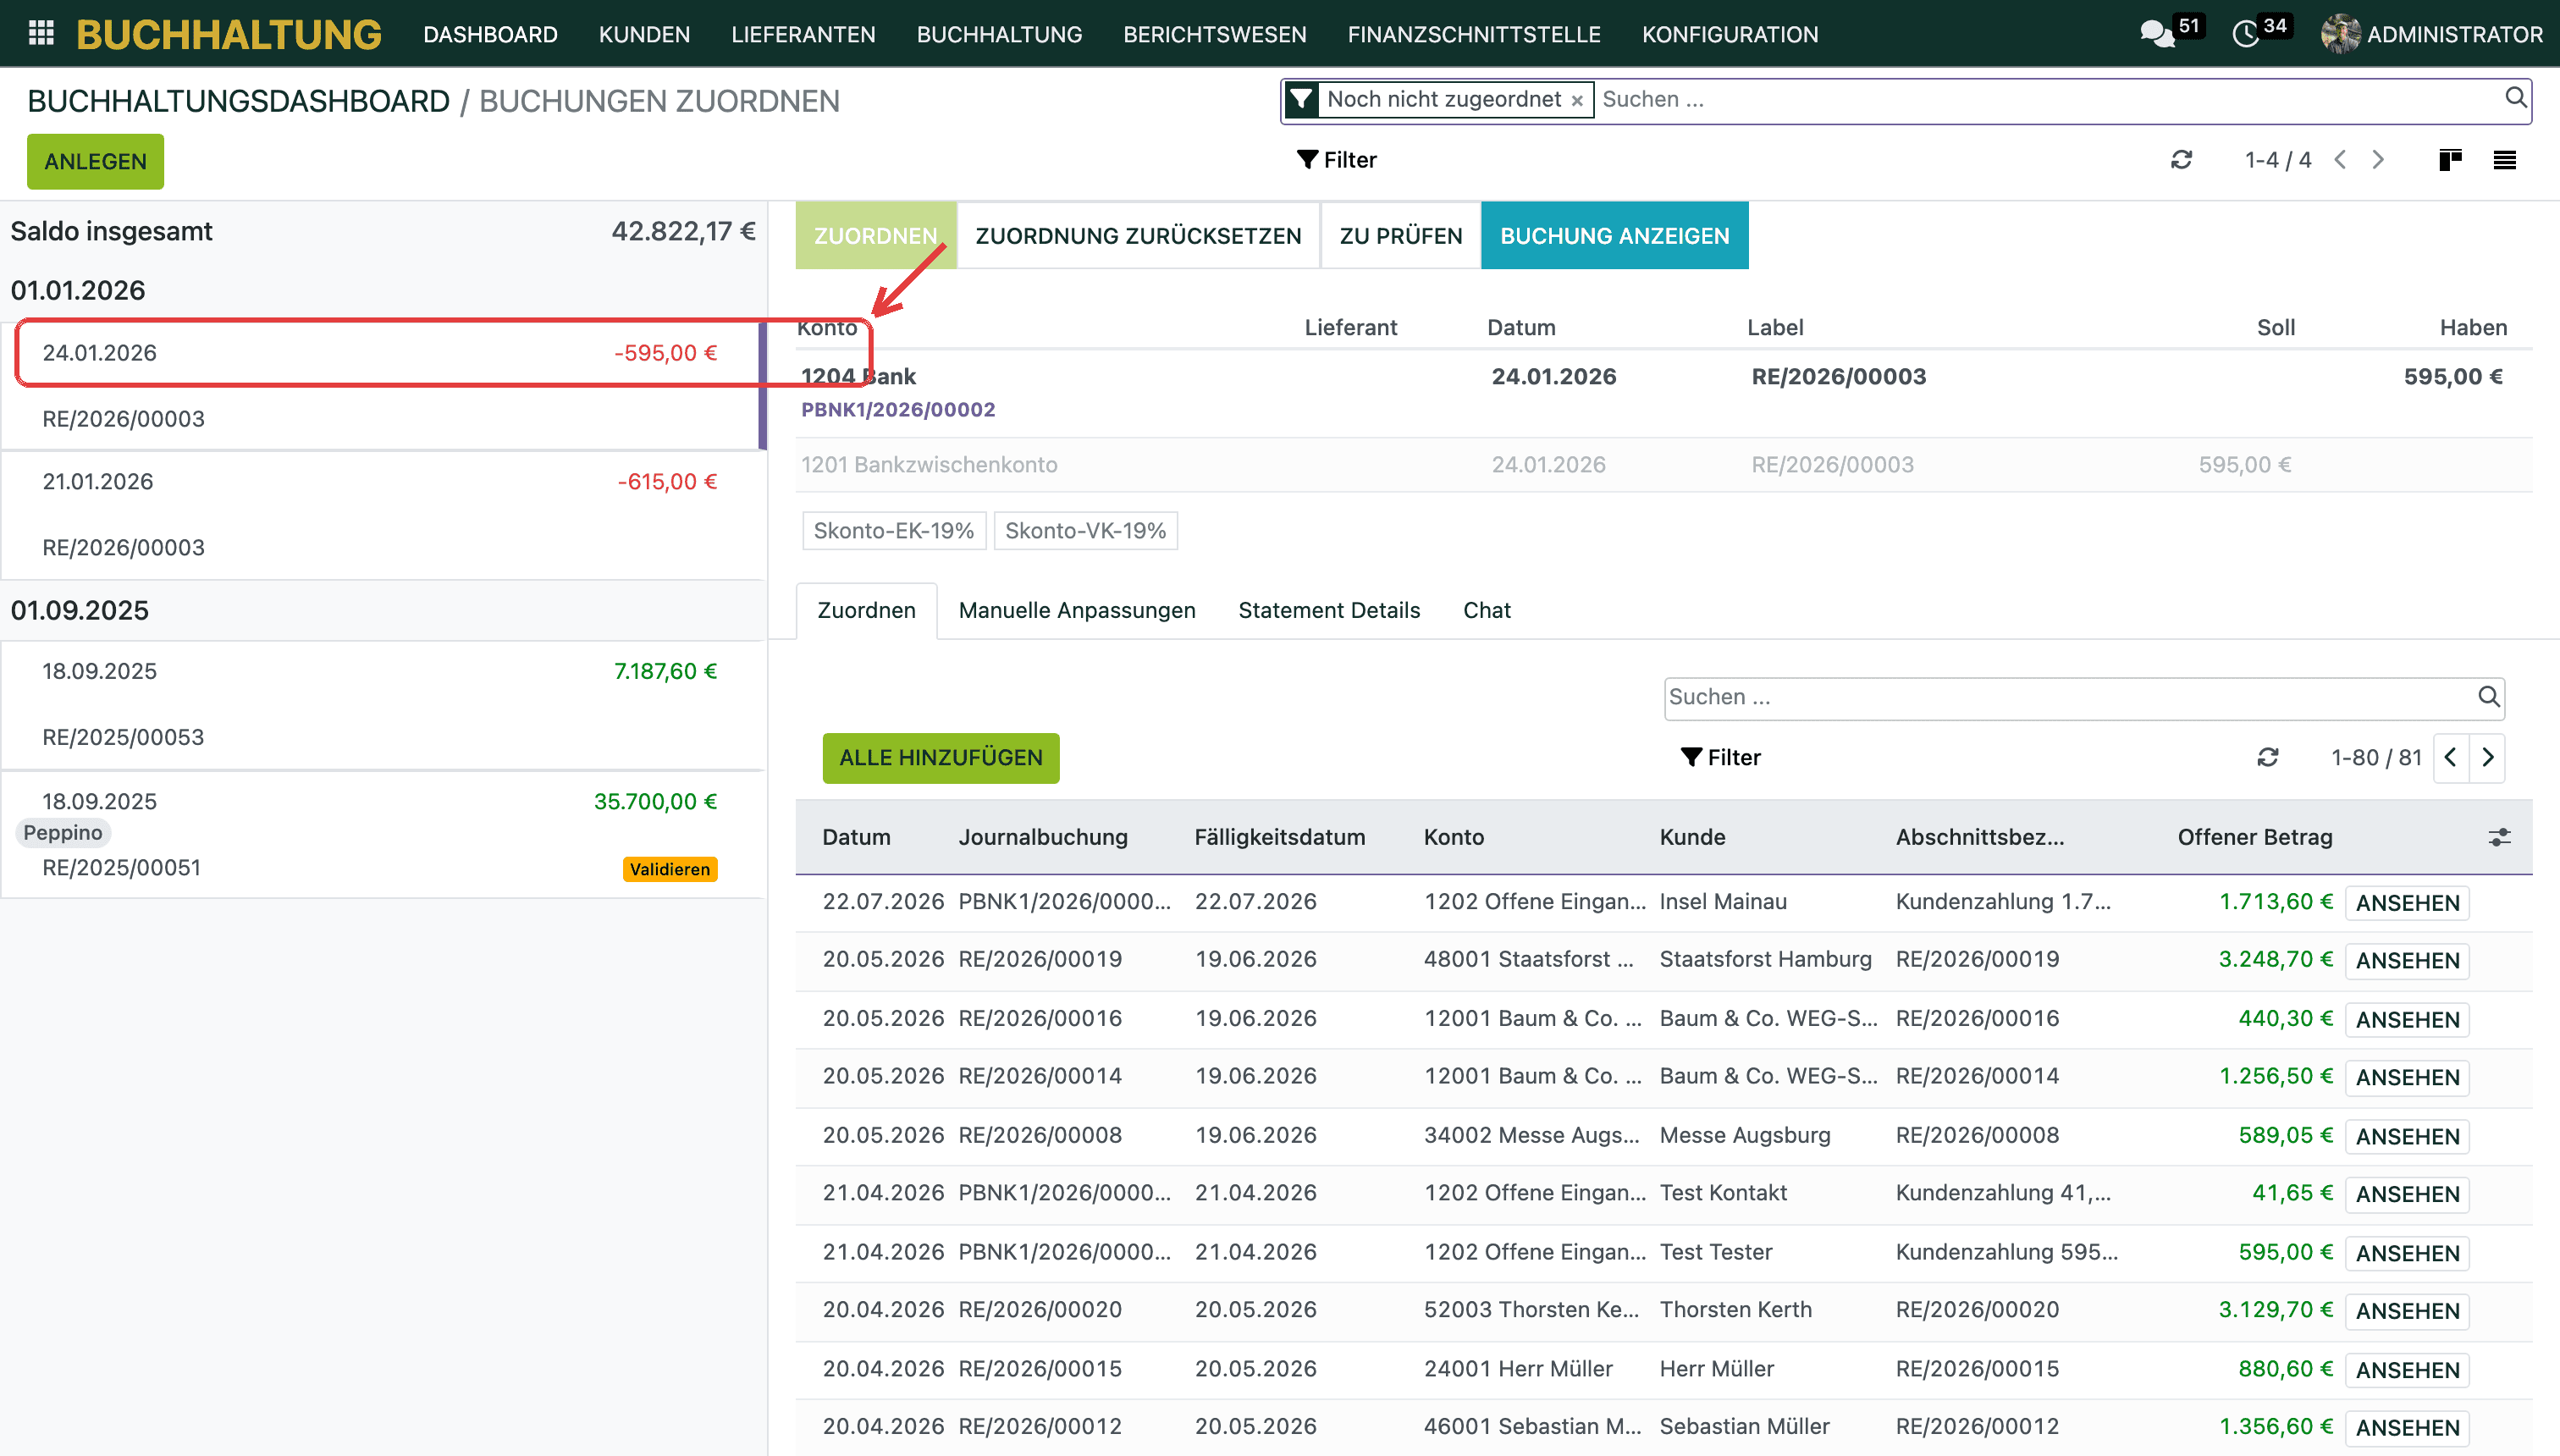The height and width of the screenshot is (1456, 2560).
Task: Click the Zu prüfen button
Action: [x=1401, y=236]
